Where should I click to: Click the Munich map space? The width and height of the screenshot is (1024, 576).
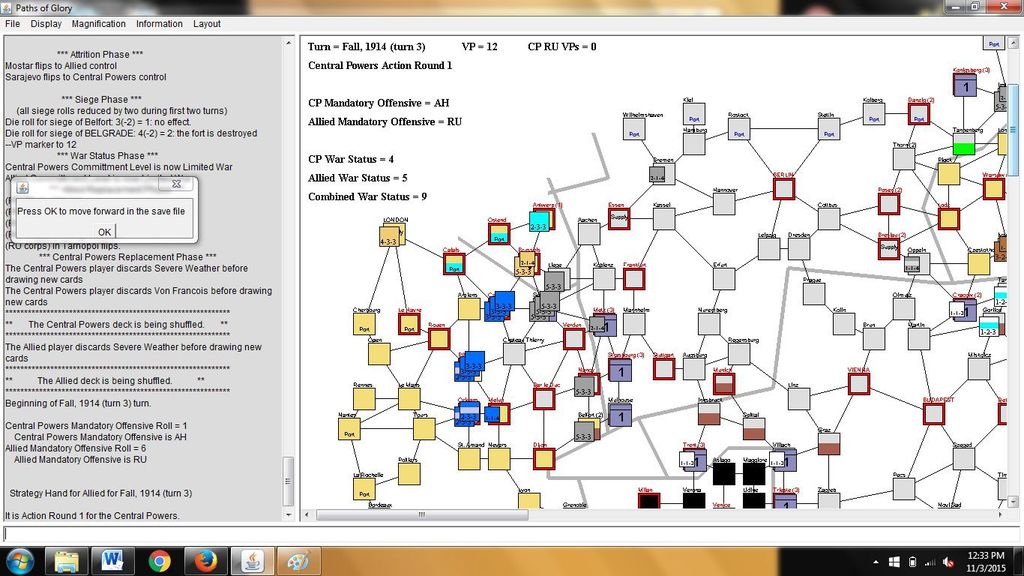coord(724,384)
